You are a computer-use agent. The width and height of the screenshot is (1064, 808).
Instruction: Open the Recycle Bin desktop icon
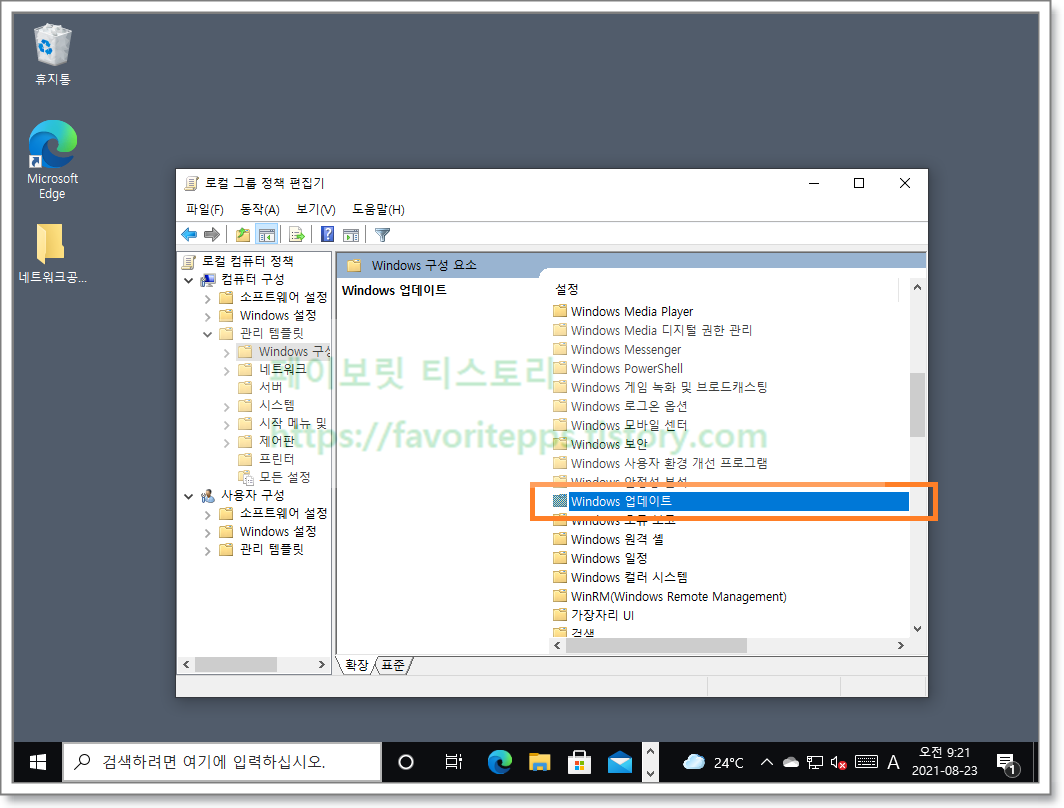[52, 55]
